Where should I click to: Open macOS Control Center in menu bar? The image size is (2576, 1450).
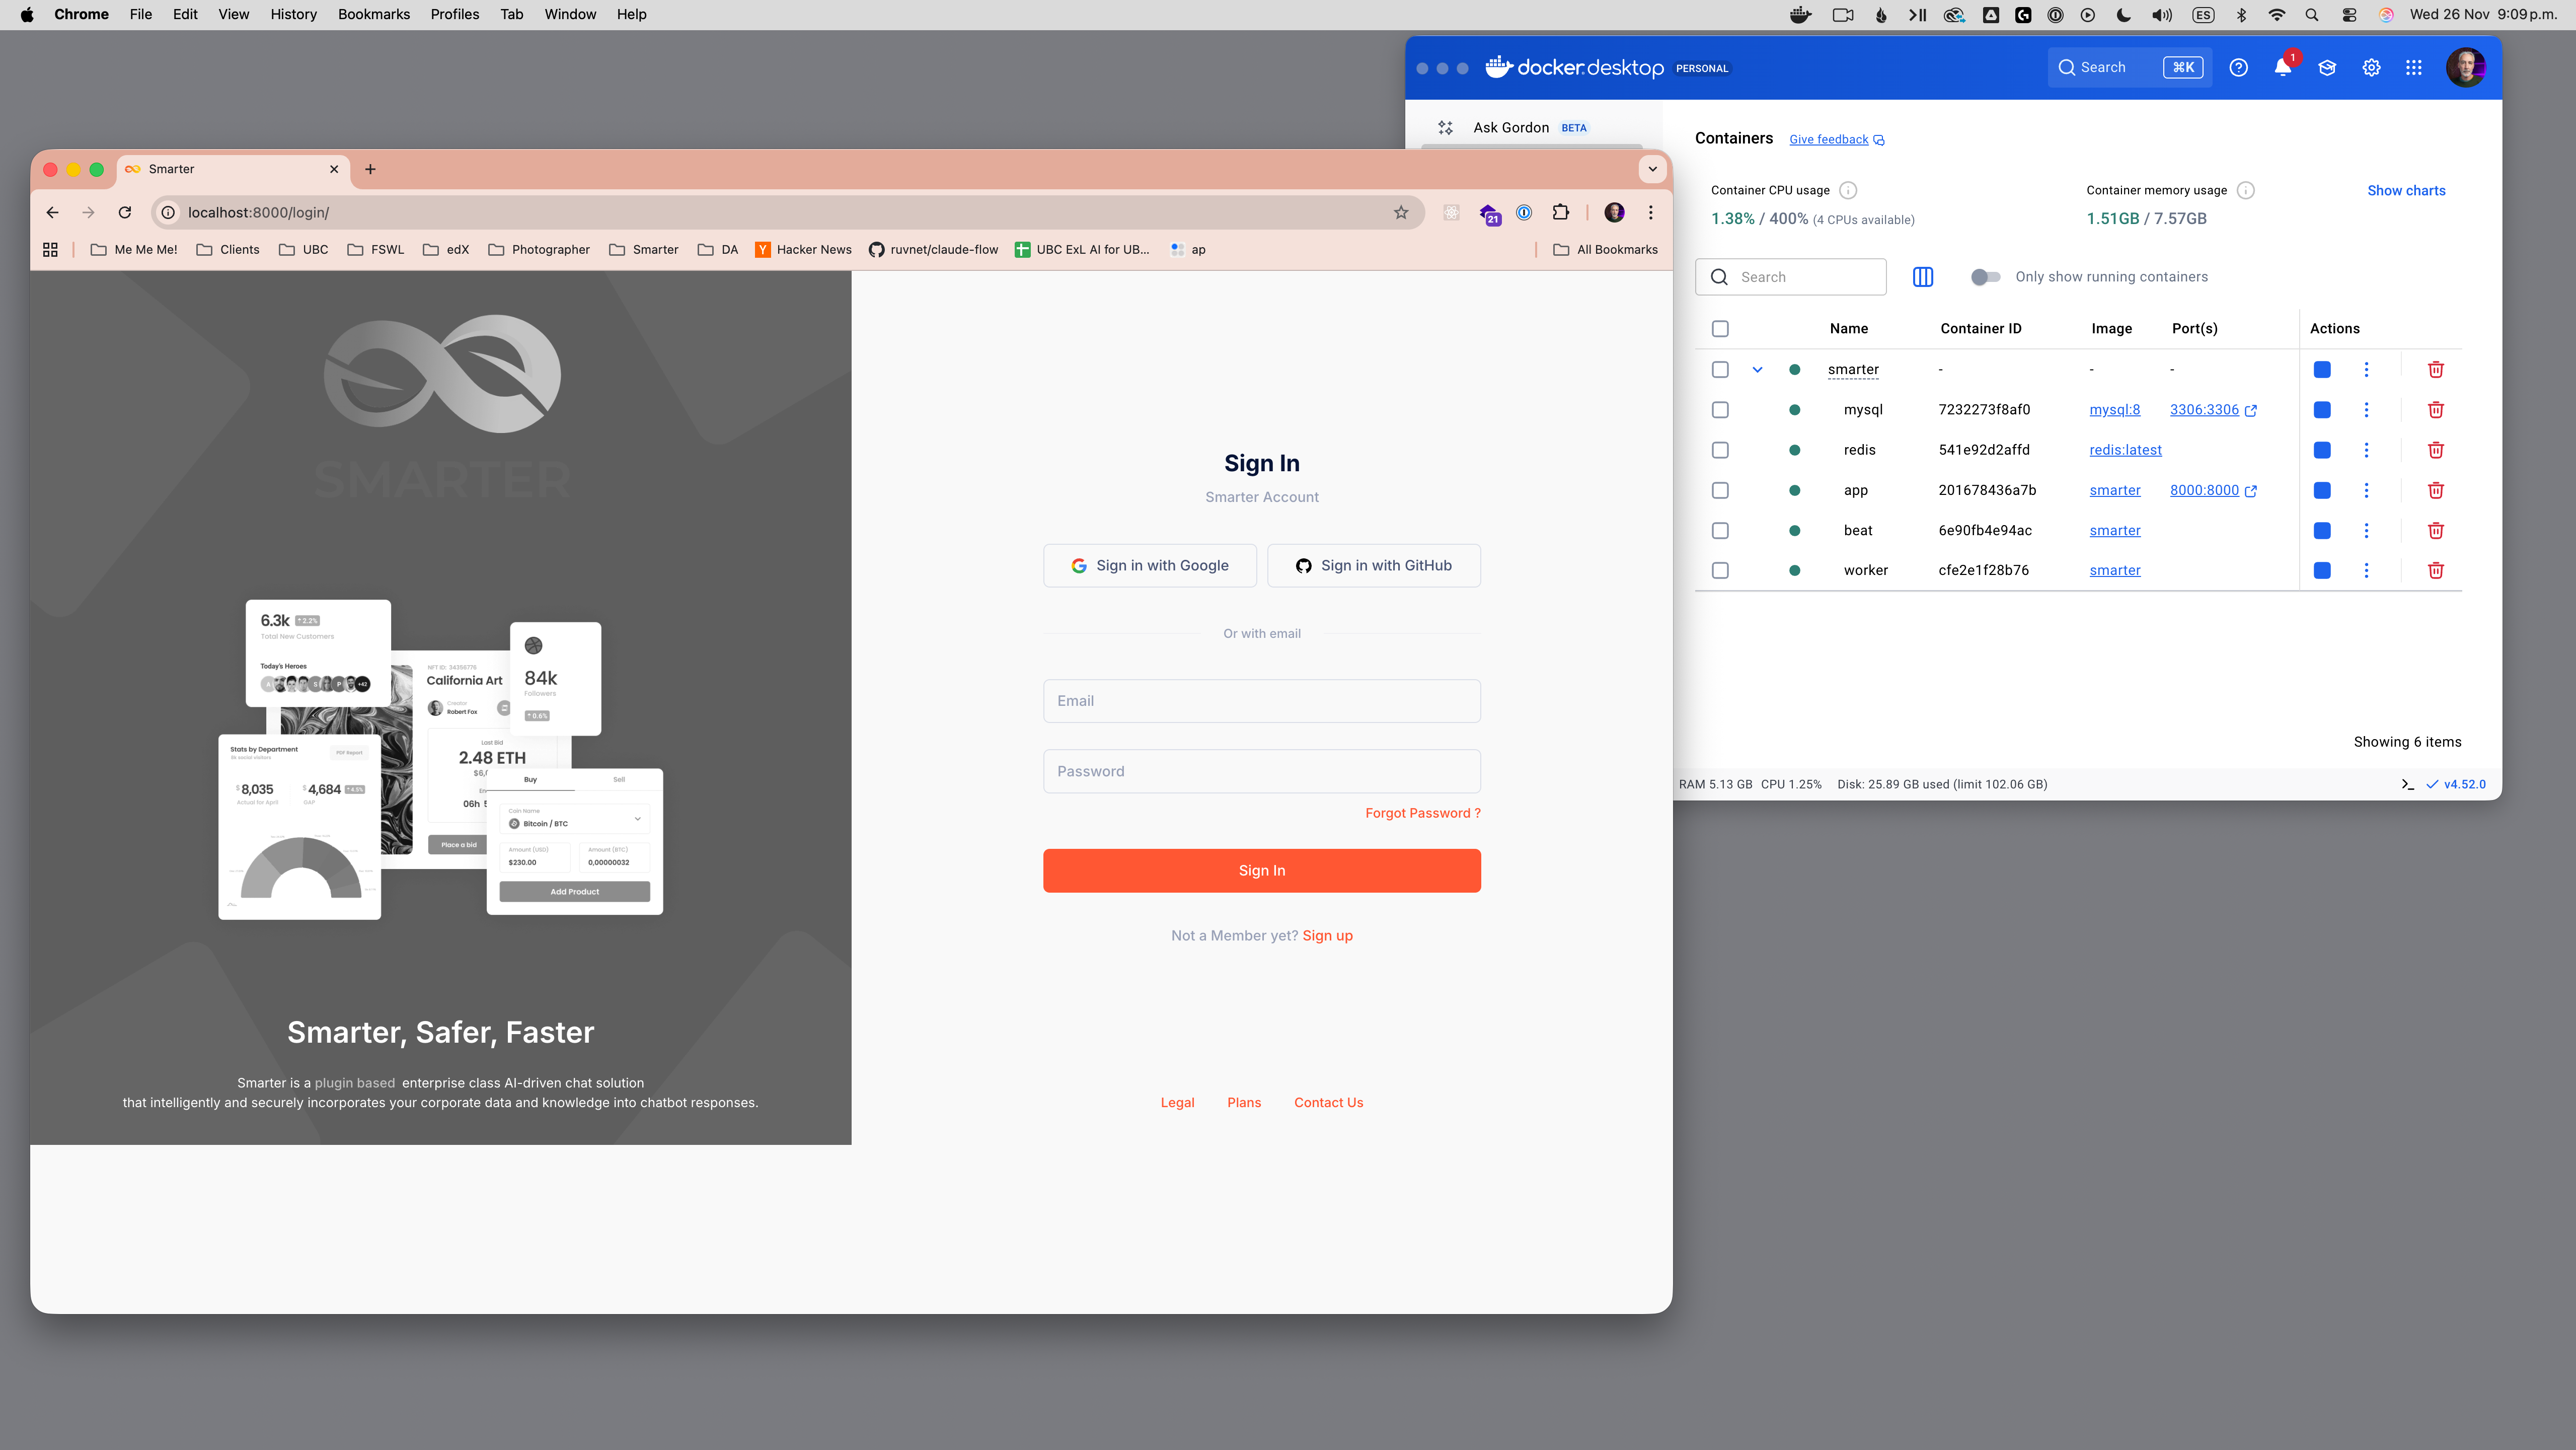pyautogui.click(x=2349, y=14)
